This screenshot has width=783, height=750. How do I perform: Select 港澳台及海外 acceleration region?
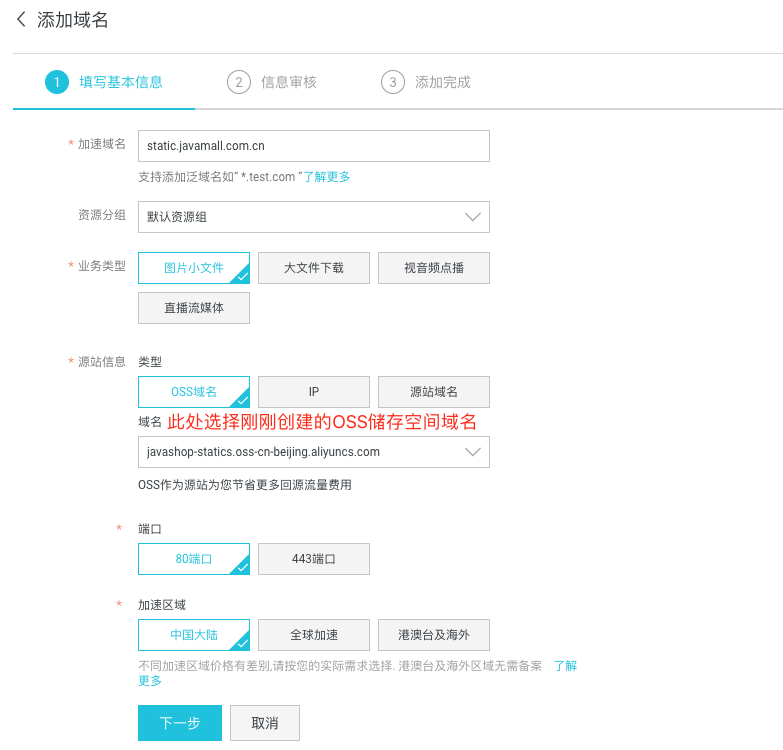point(433,635)
